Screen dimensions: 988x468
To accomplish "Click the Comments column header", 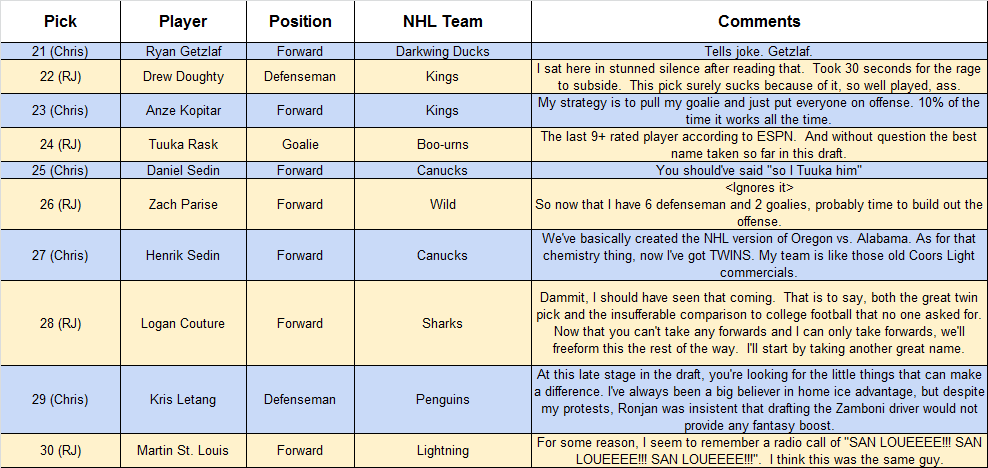I will (x=759, y=21).
